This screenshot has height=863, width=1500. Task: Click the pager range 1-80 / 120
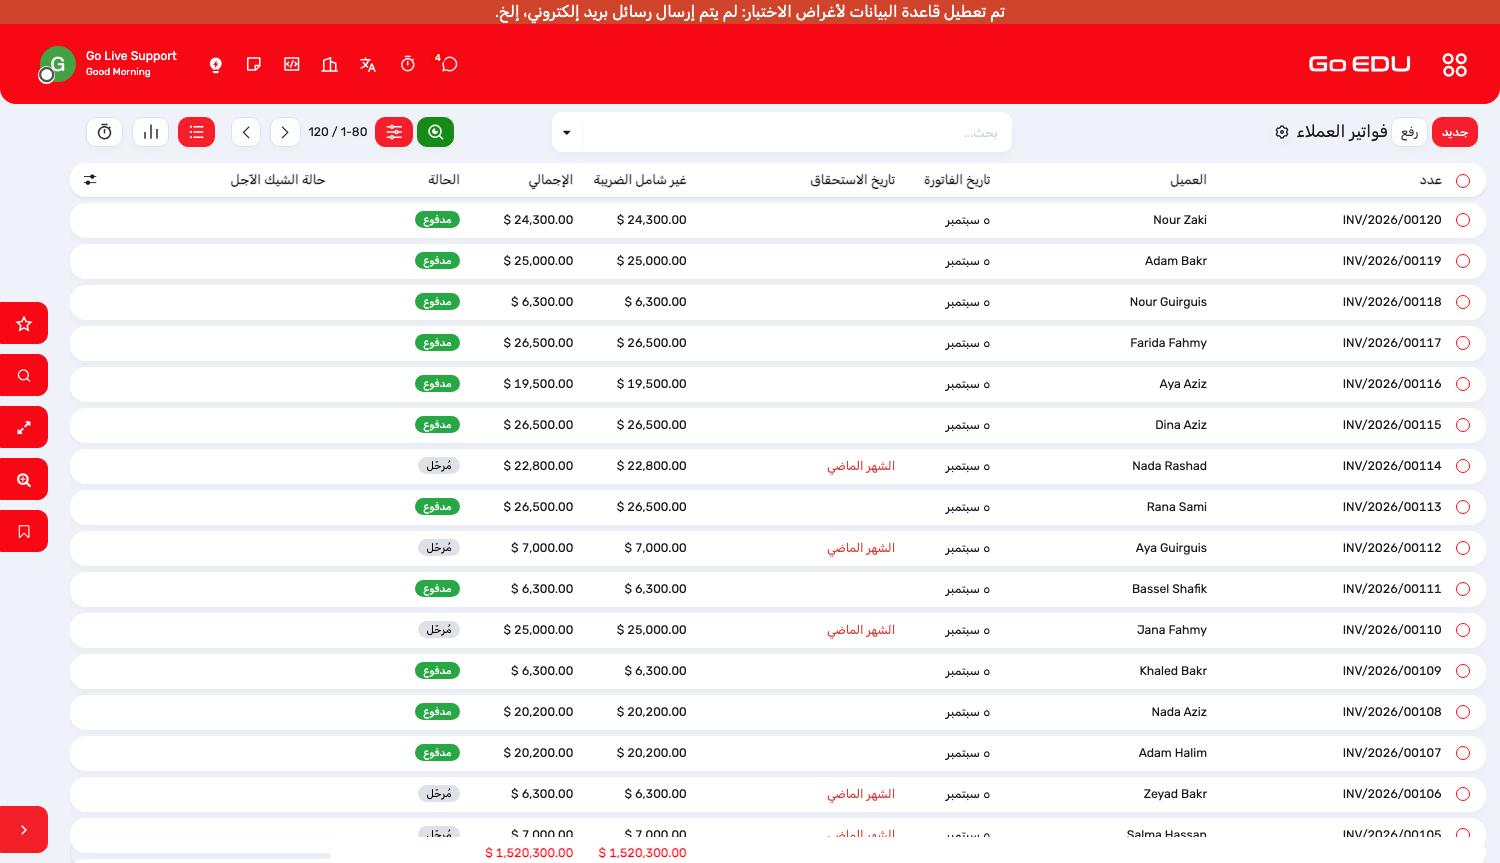click(338, 132)
